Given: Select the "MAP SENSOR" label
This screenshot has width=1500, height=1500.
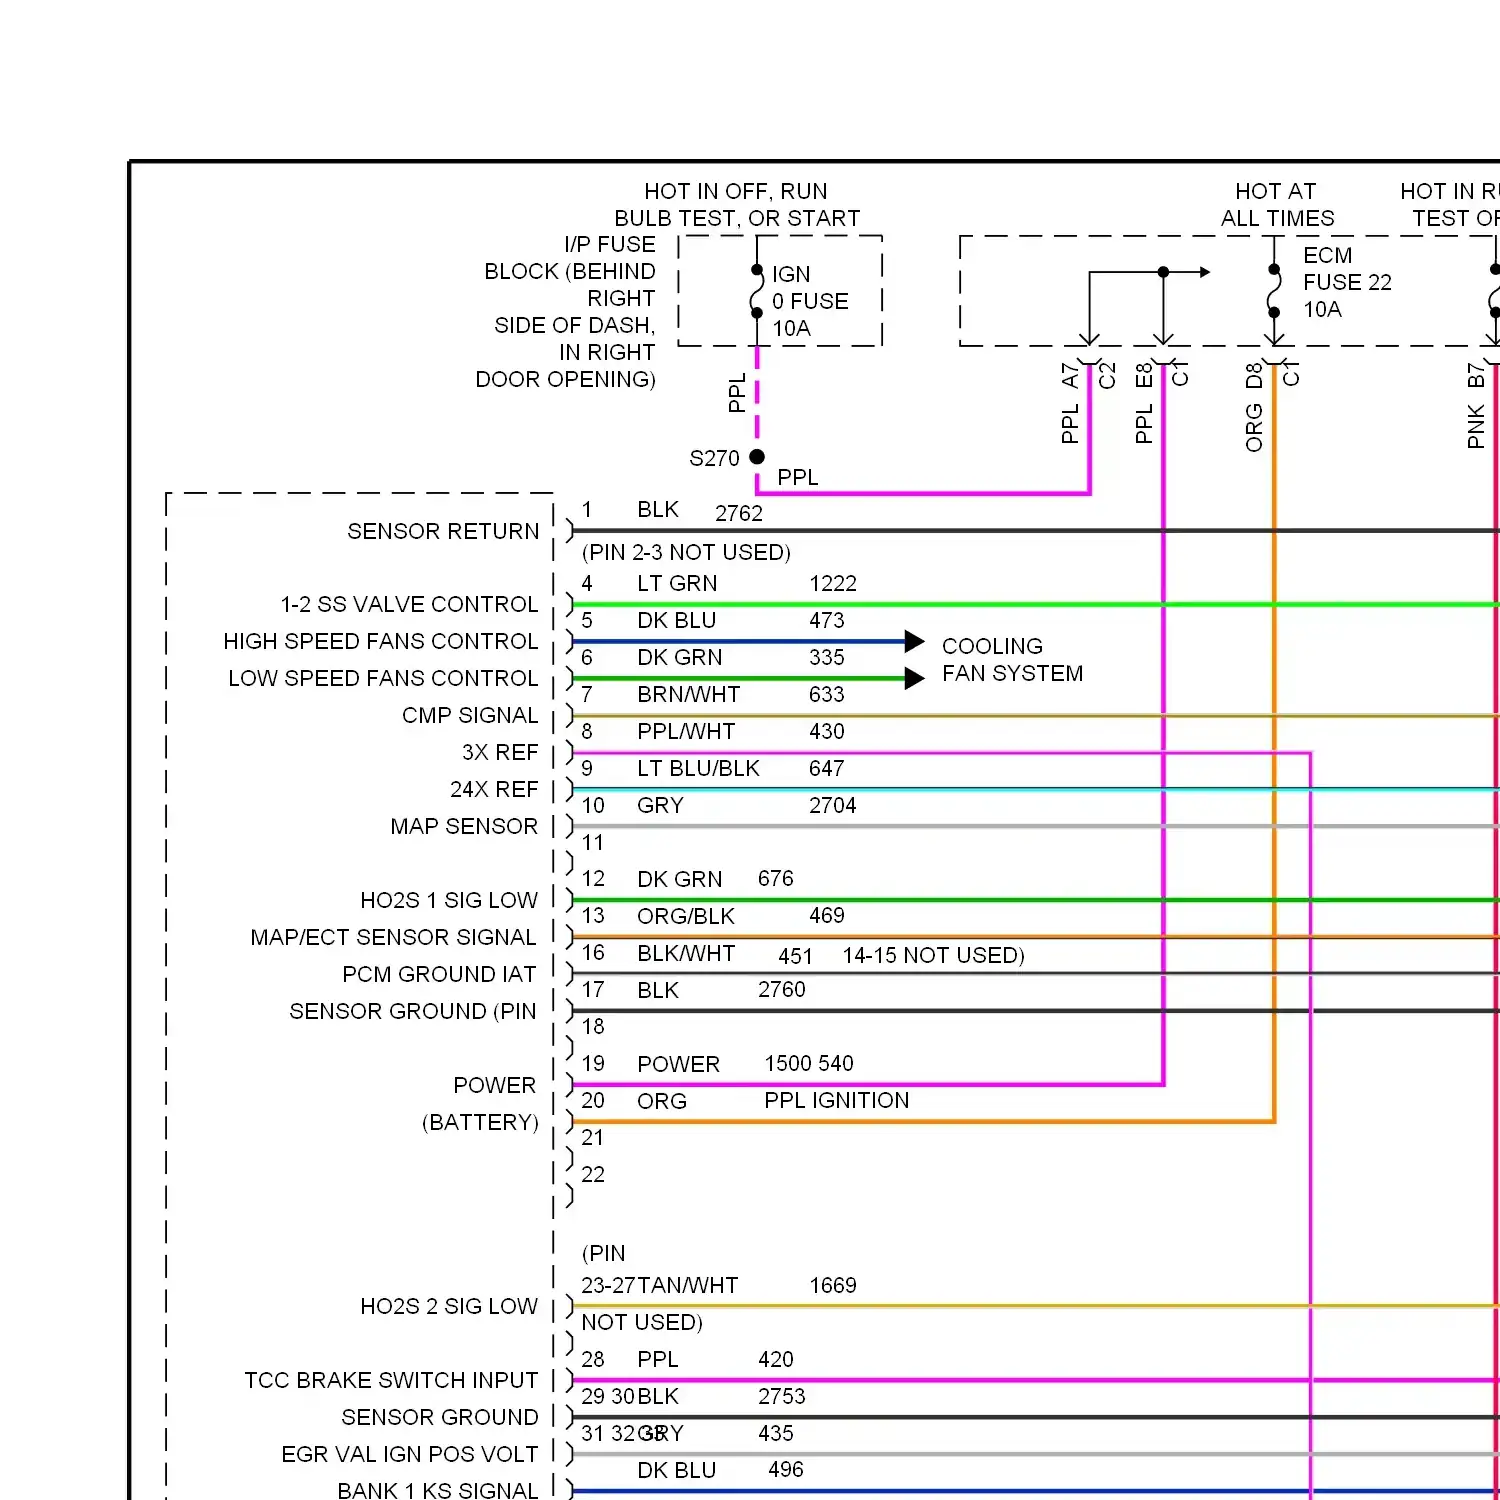Looking at the screenshot, I should pyautogui.click(x=464, y=826).
